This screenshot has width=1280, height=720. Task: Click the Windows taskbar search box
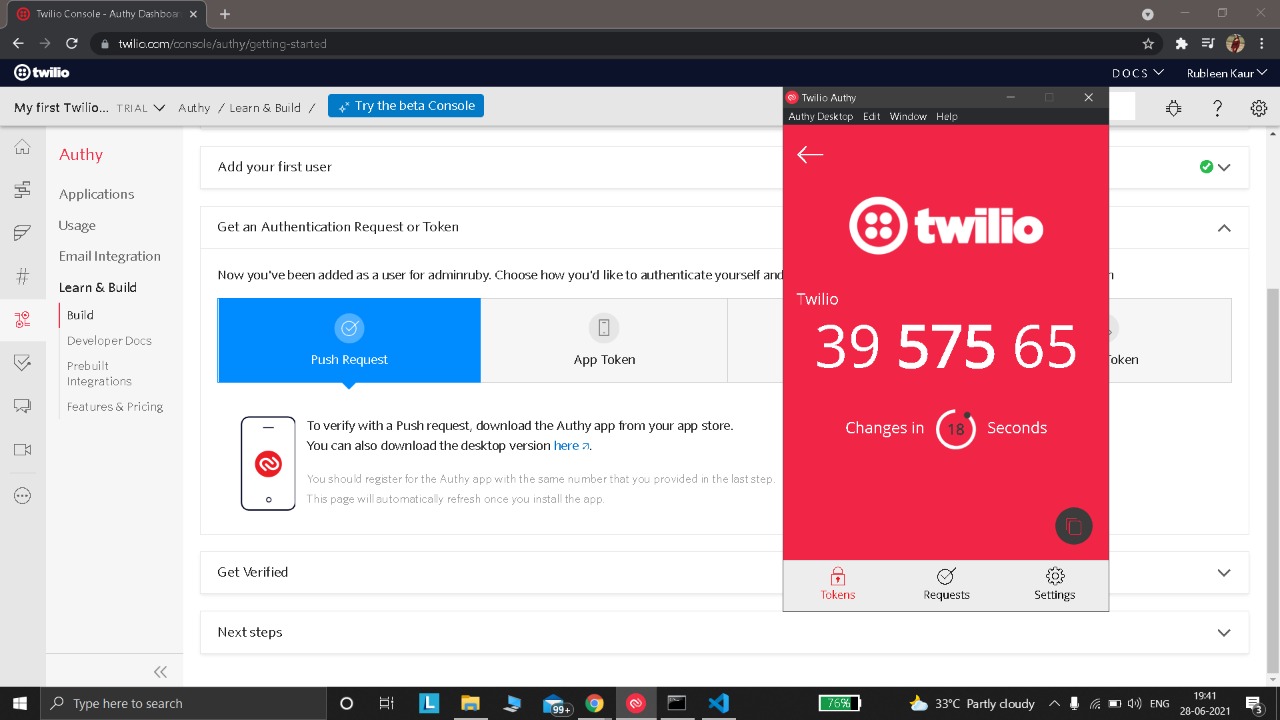point(183,703)
